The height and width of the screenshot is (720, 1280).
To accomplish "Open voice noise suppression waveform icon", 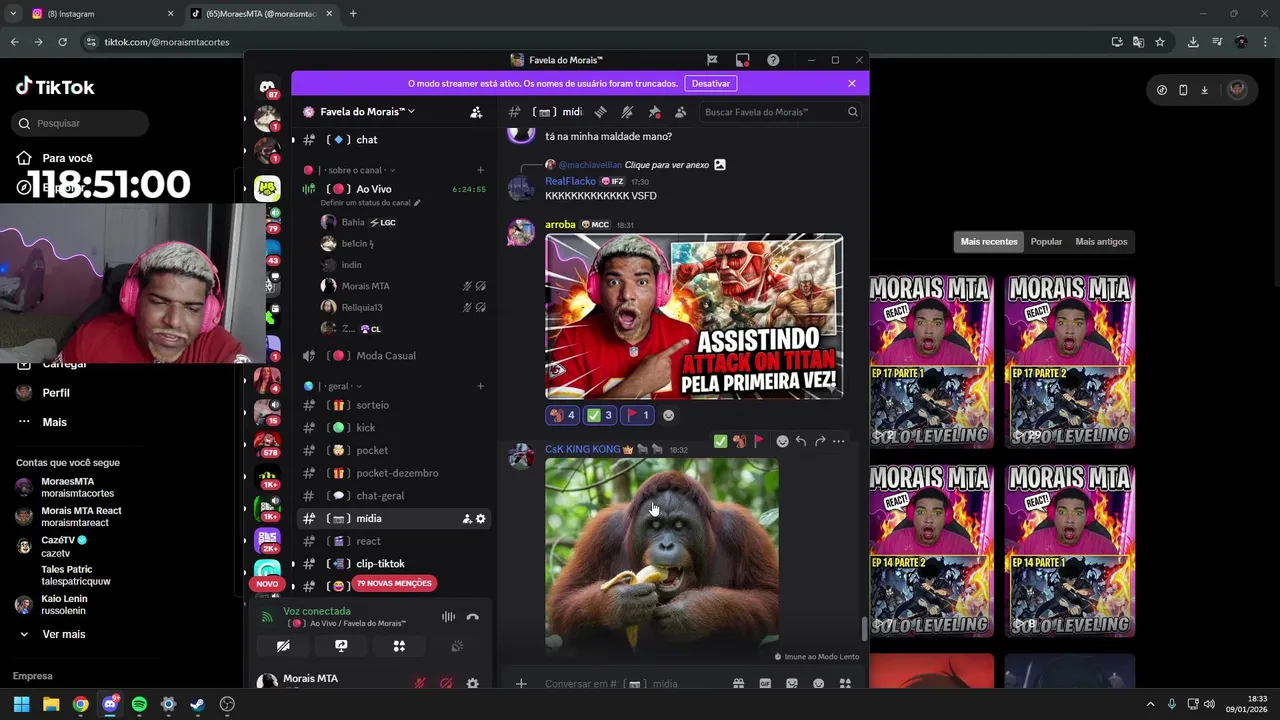I will 448,617.
